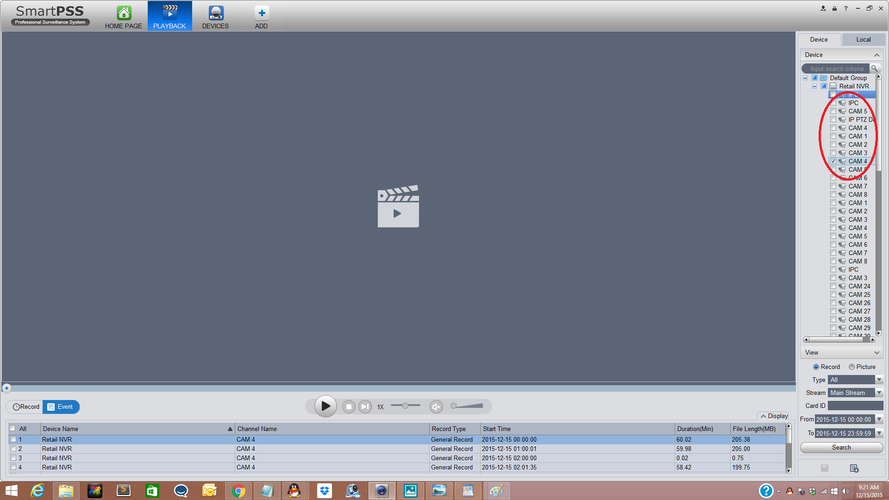This screenshot has width=889, height=500.
Task: Click the Search button
Action: pos(841,447)
